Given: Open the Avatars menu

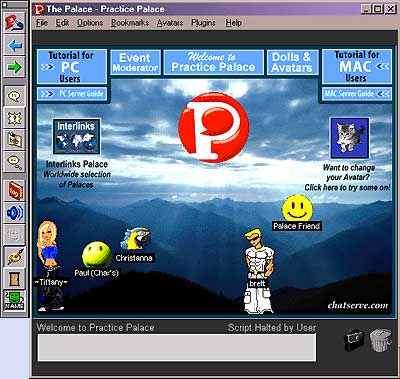Looking at the screenshot, I should pyautogui.click(x=170, y=23).
